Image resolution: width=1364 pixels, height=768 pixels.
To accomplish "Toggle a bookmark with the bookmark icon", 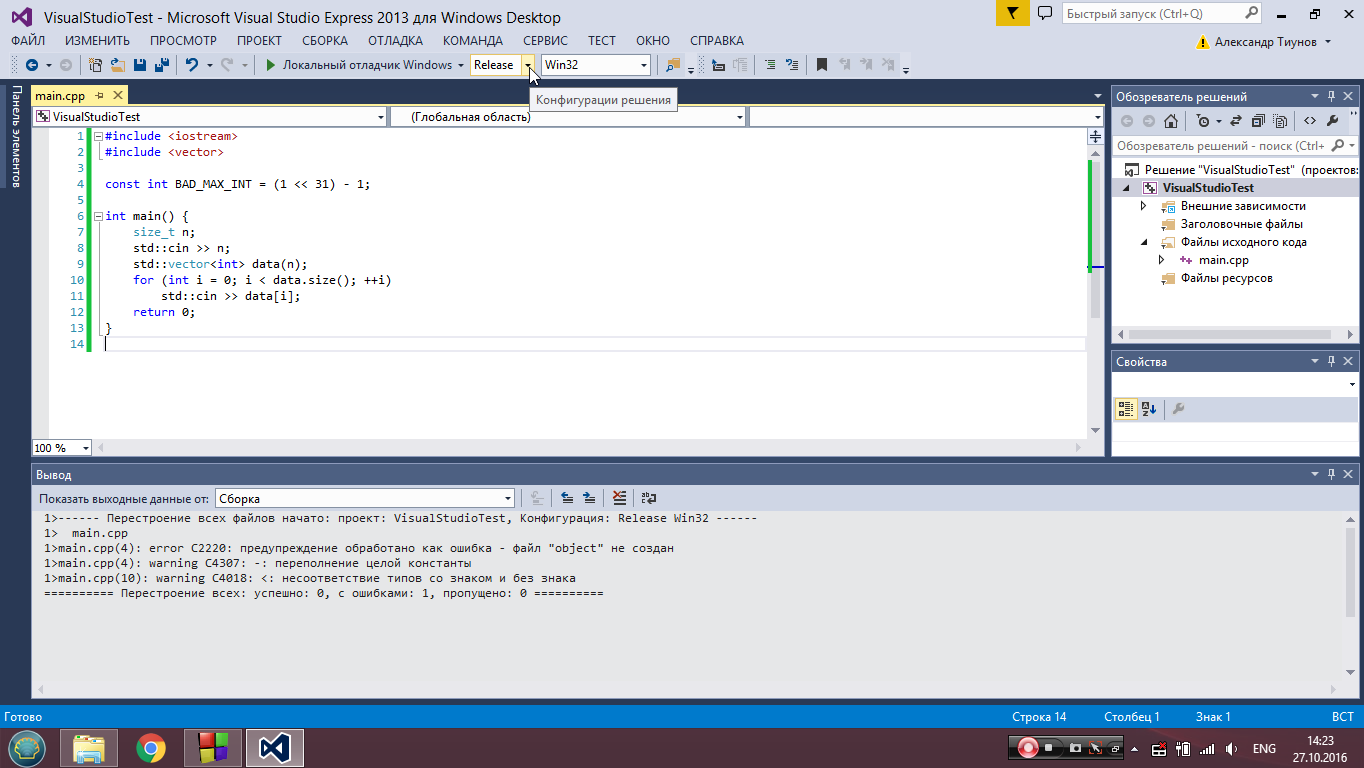I will (821, 65).
